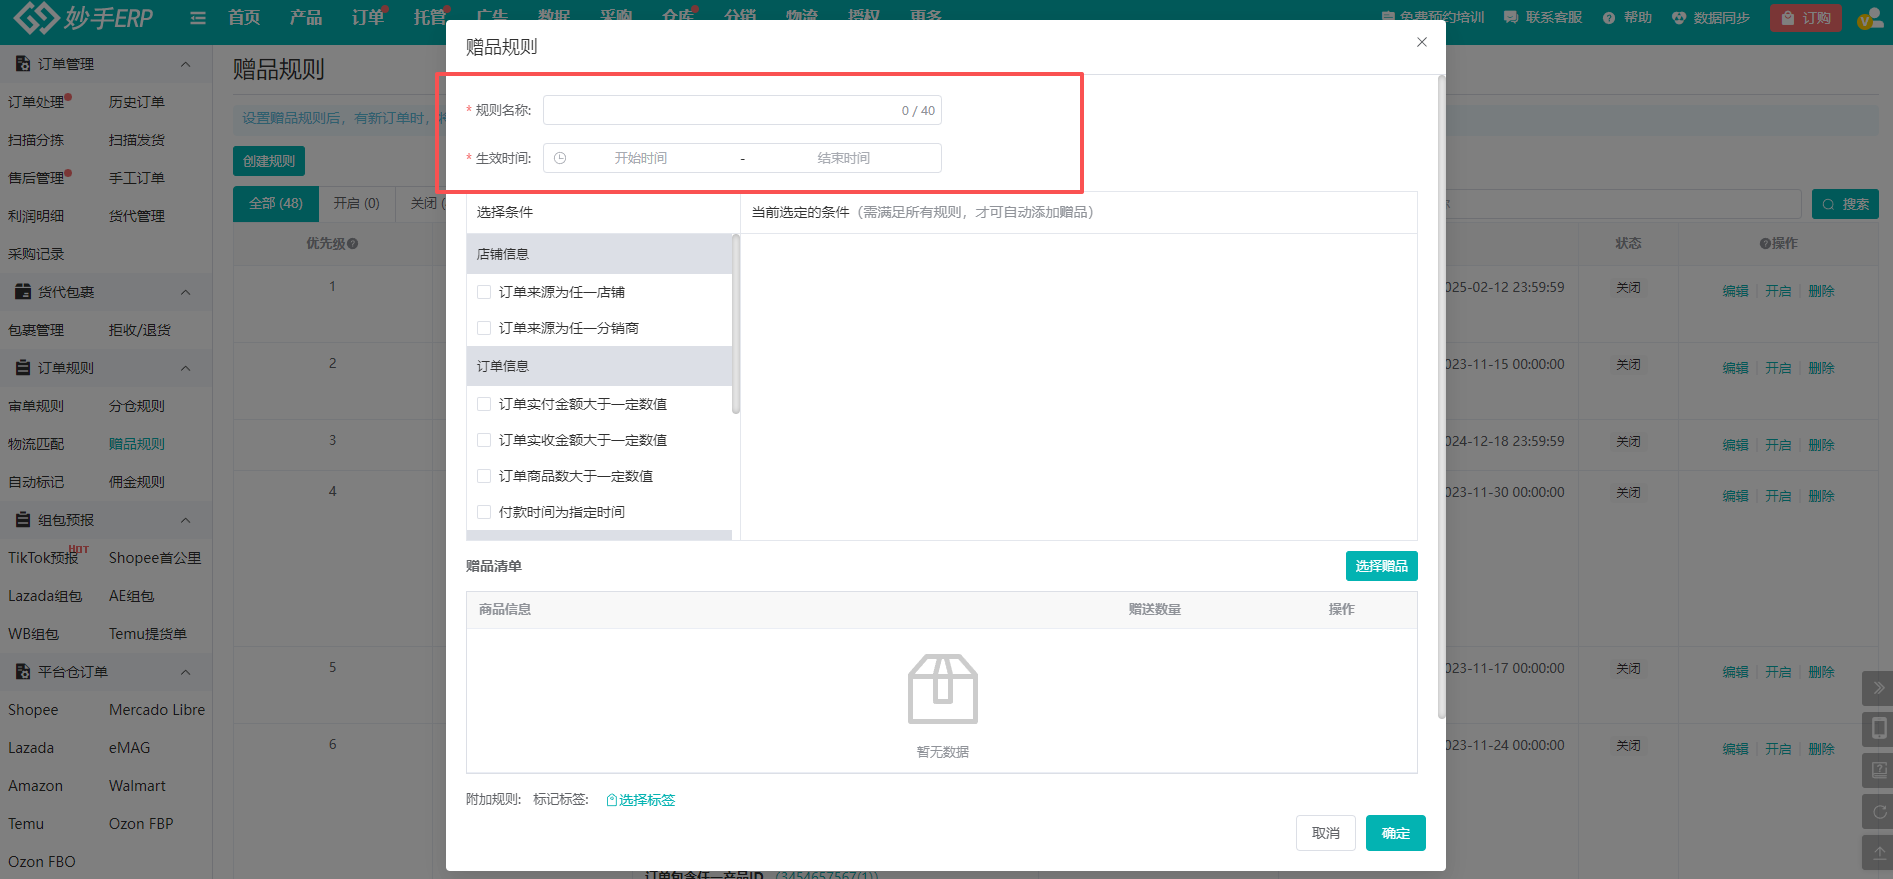This screenshot has width=1893, height=879.
Task: Click the refresh floating icon
Action: 1878,812
